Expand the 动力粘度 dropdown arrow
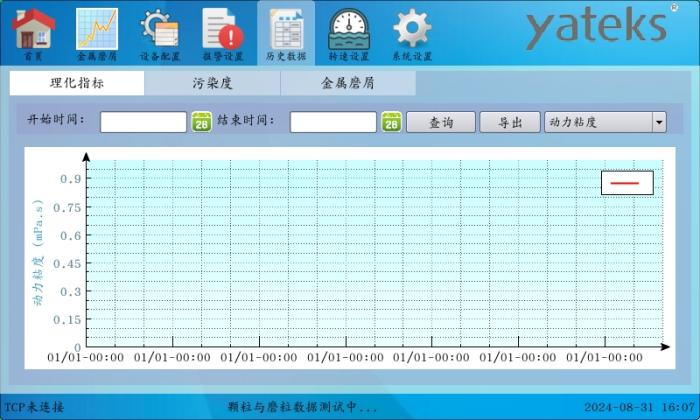 pyautogui.click(x=659, y=122)
